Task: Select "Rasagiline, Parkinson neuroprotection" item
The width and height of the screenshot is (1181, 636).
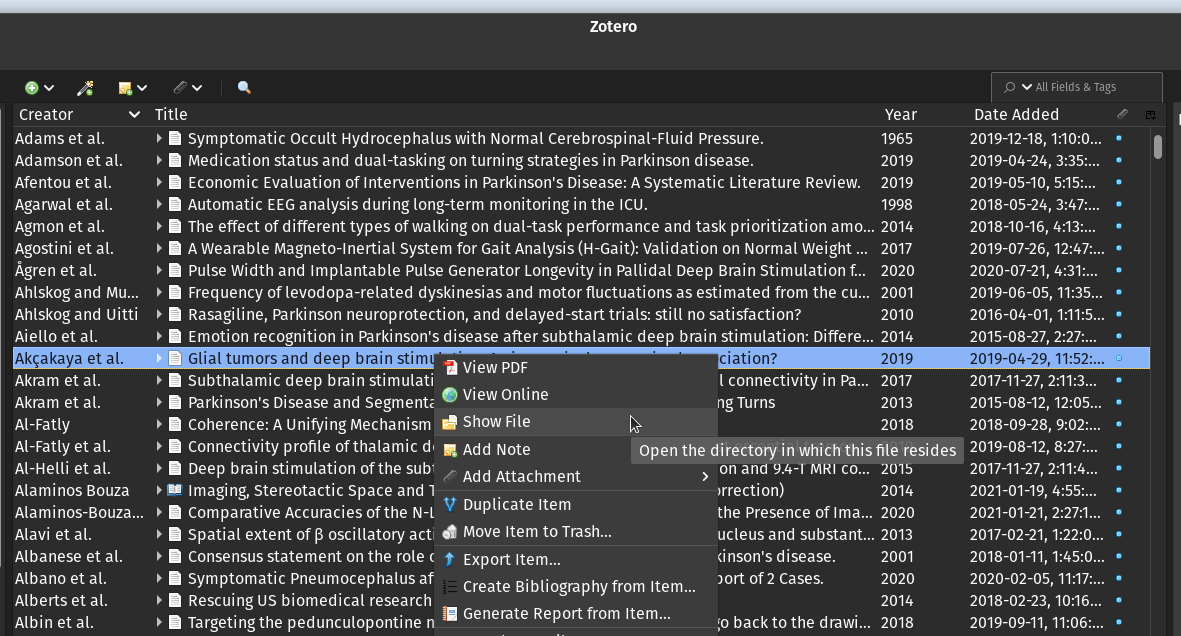Action: [494, 314]
